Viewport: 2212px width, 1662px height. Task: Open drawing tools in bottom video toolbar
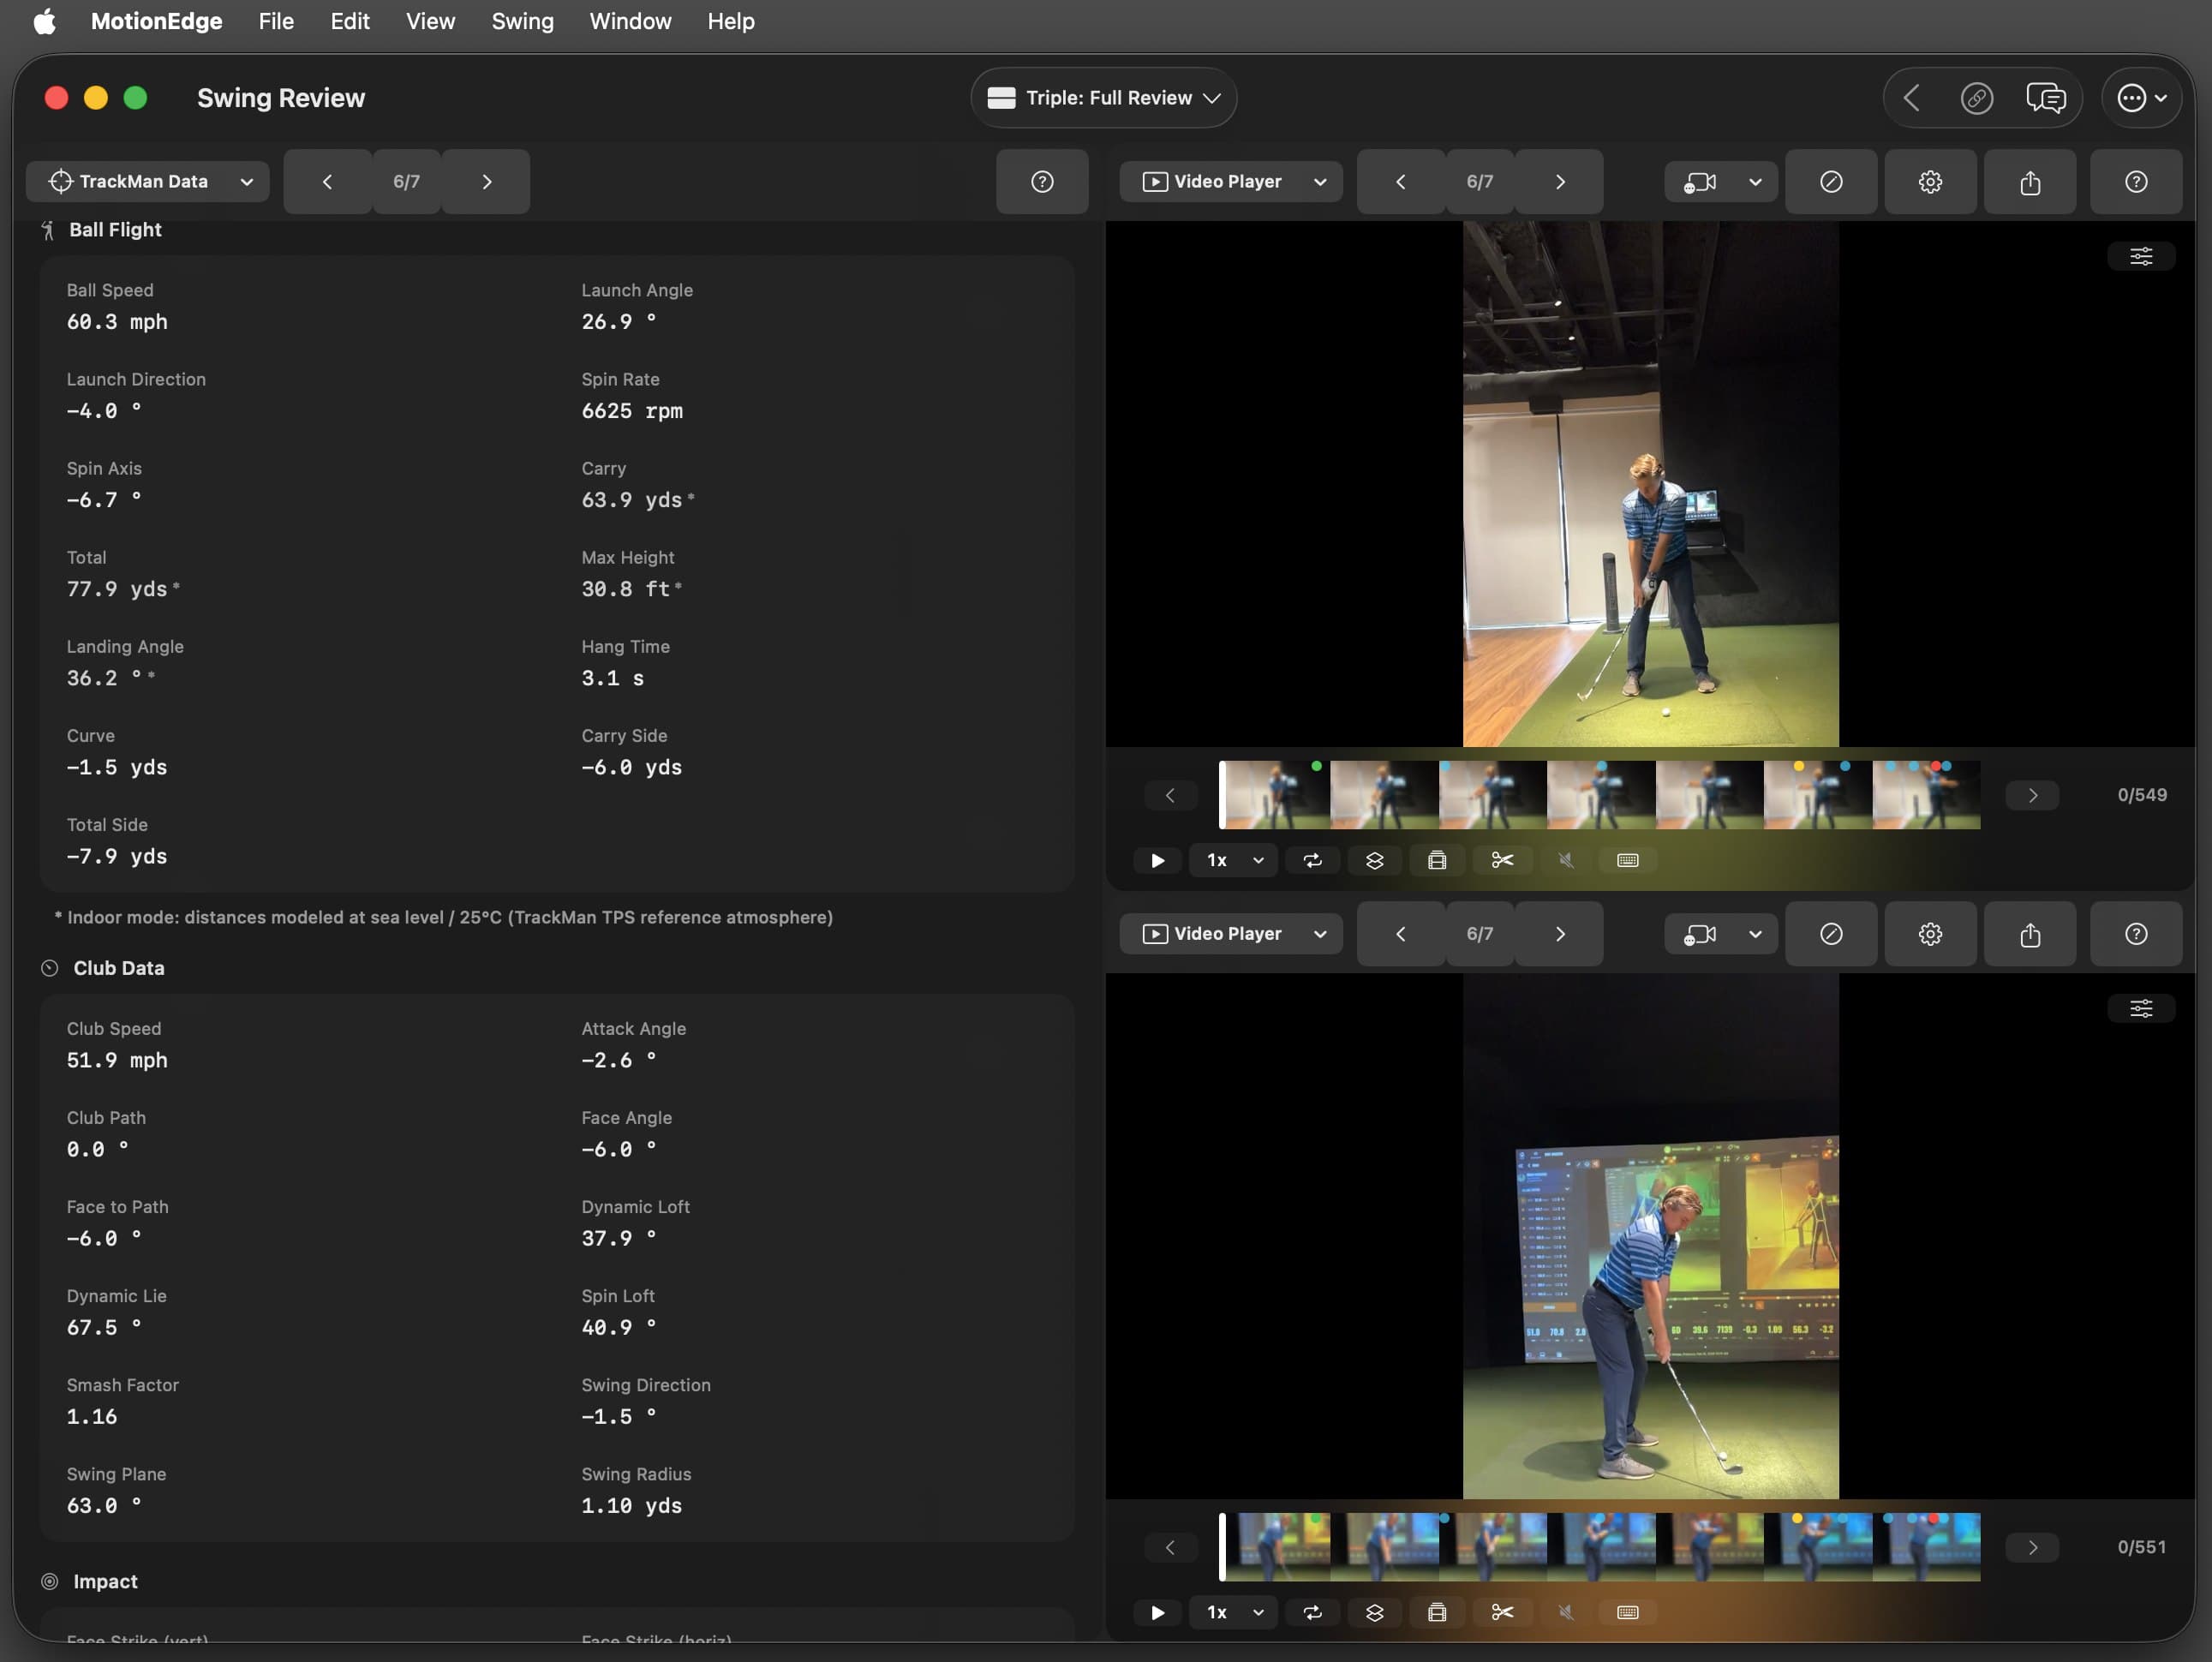click(1830, 933)
